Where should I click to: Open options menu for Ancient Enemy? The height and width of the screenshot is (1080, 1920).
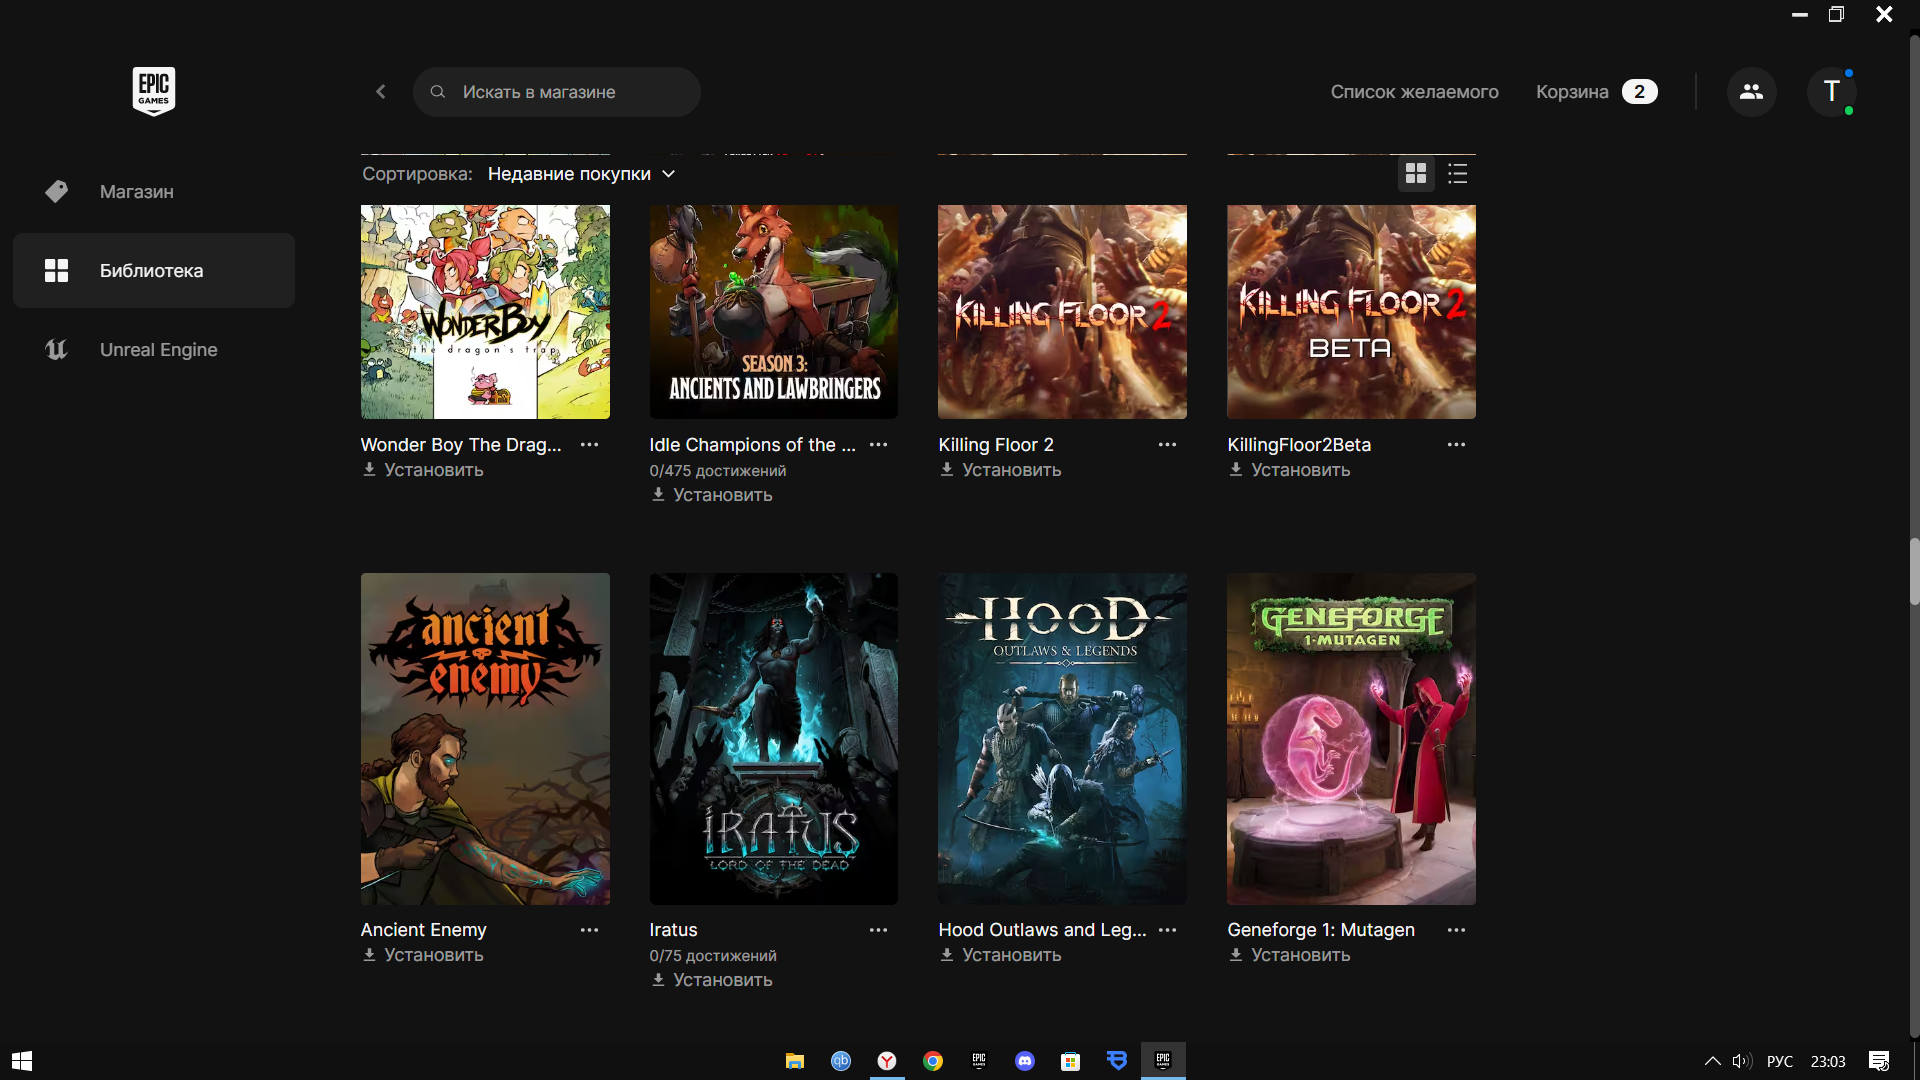[x=590, y=930]
